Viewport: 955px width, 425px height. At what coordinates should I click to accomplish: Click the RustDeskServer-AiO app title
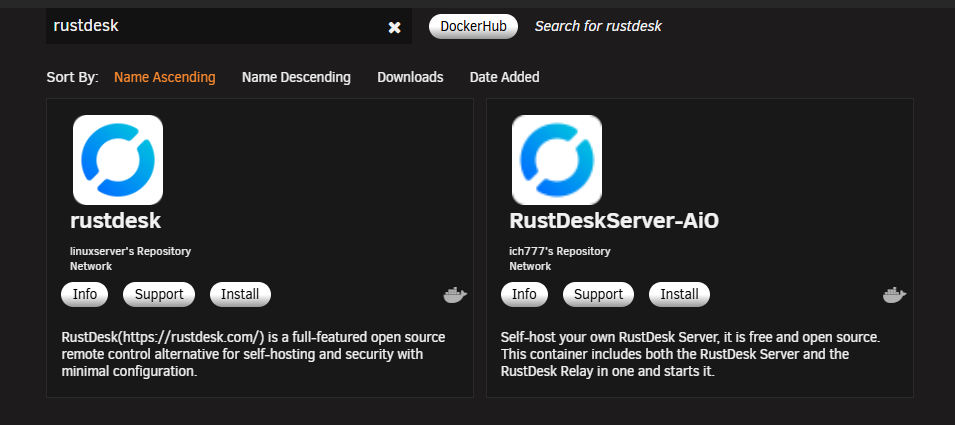(x=614, y=221)
